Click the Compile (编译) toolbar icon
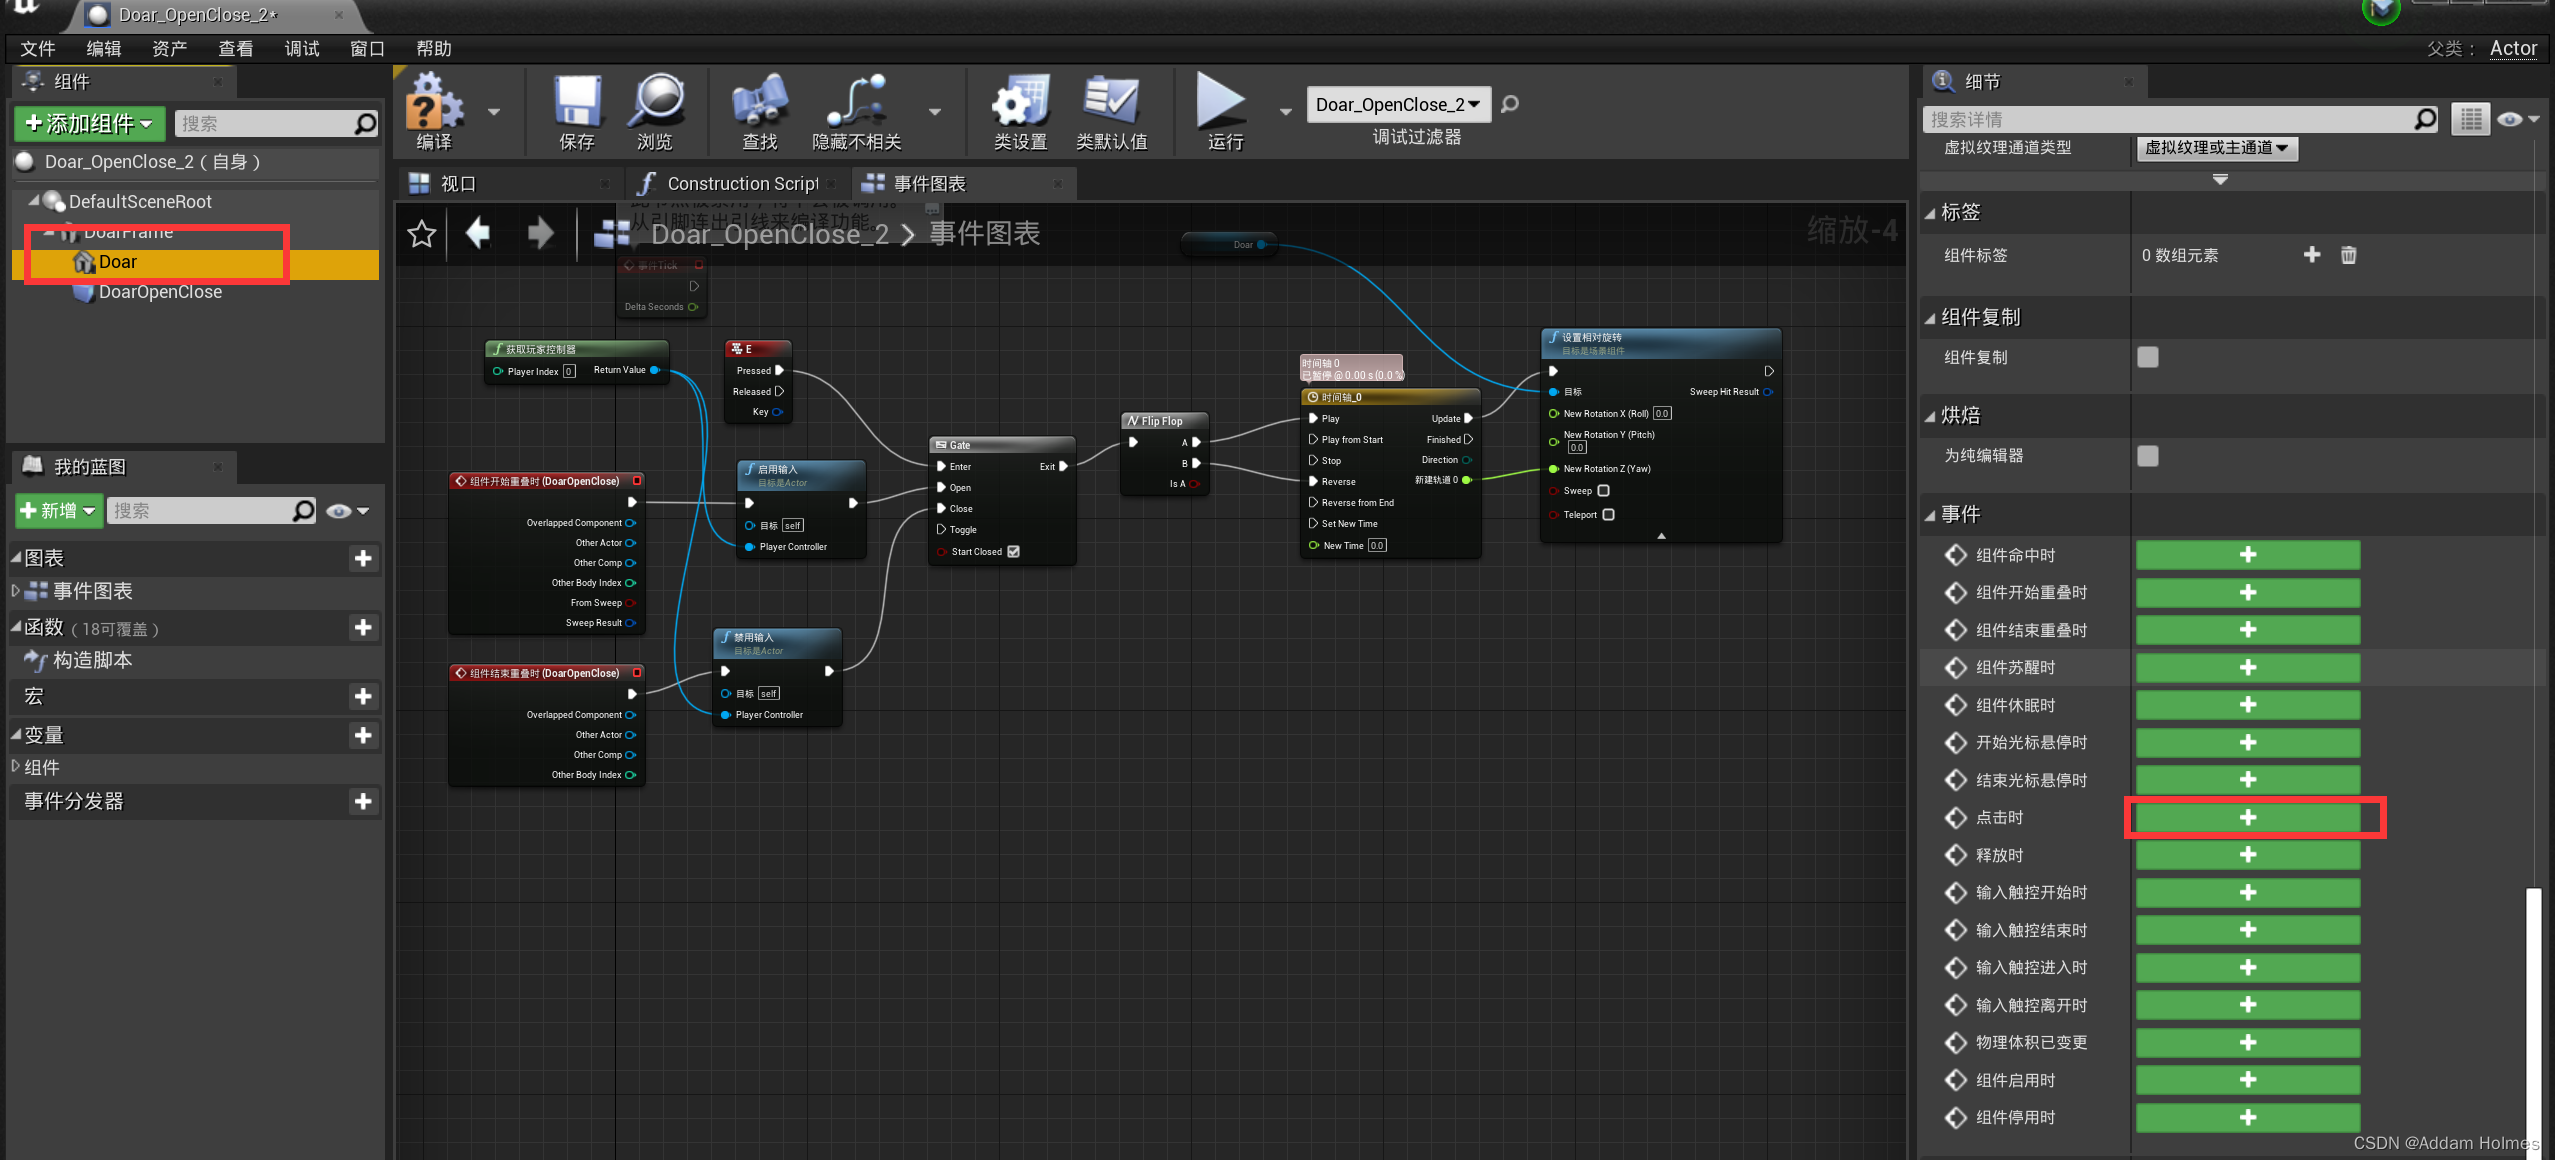This screenshot has height=1160, width=2555. [435, 103]
